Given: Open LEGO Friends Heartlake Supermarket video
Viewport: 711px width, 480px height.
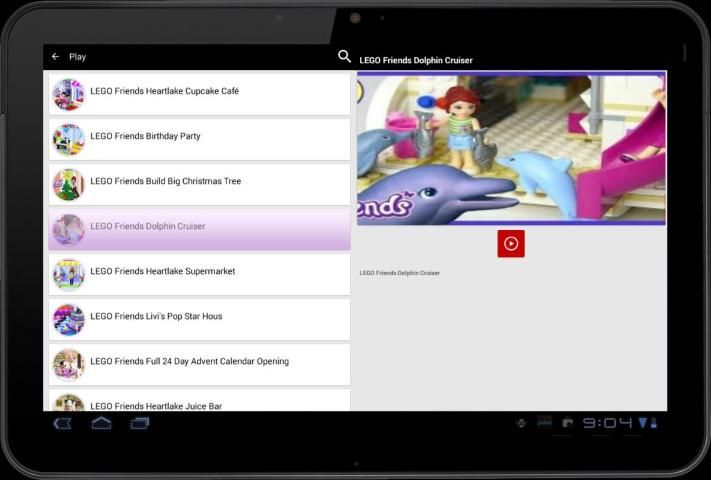Looking at the screenshot, I should [x=200, y=272].
